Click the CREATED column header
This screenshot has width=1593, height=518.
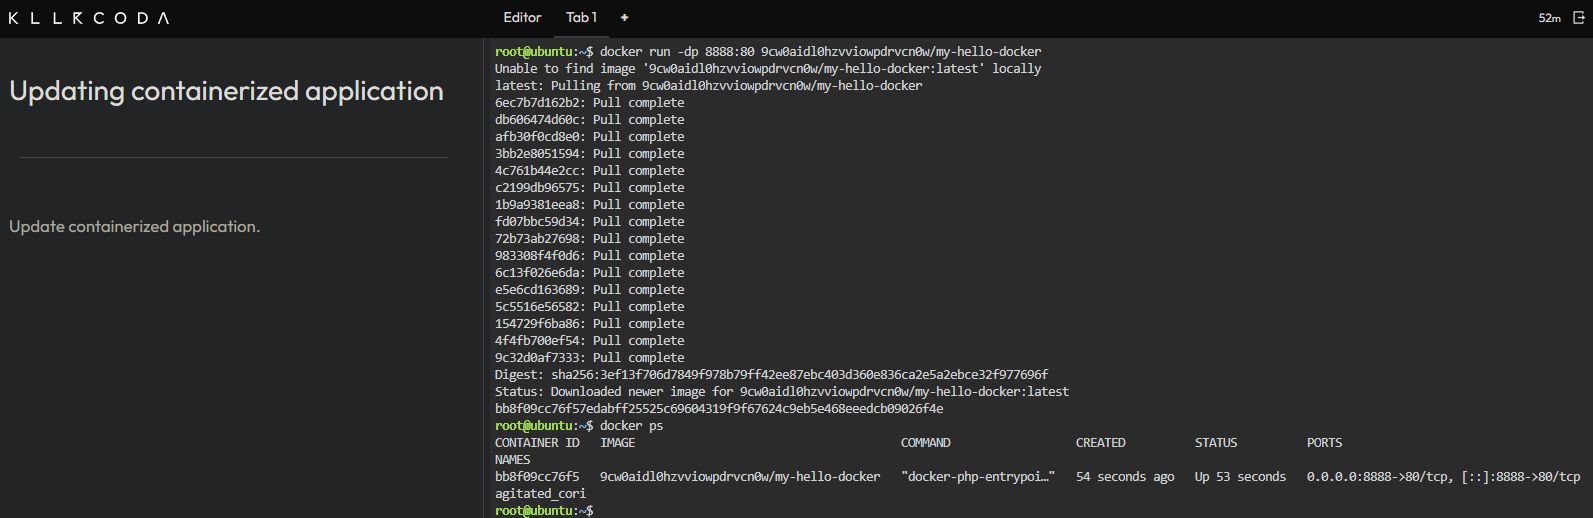click(x=1100, y=443)
